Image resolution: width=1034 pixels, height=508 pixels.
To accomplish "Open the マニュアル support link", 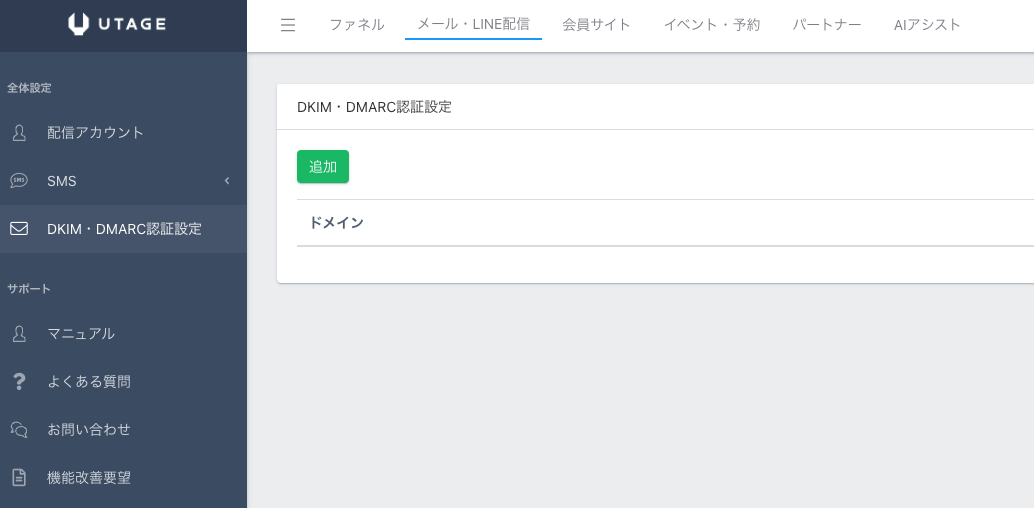I will coord(123,333).
